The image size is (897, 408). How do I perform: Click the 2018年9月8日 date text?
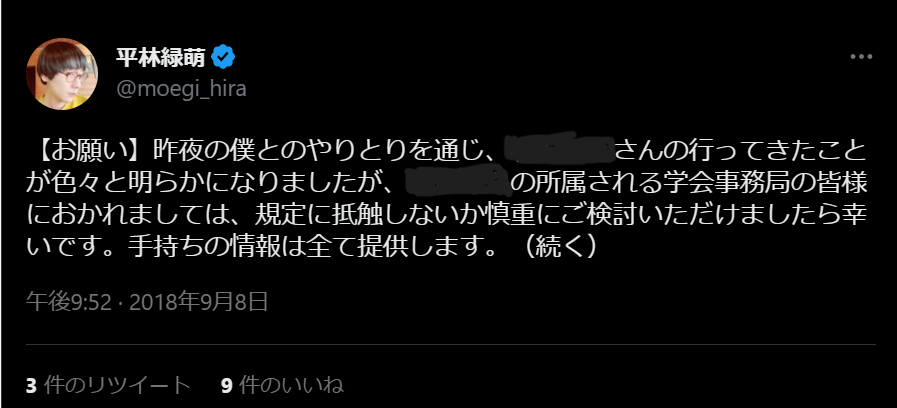(x=199, y=302)
